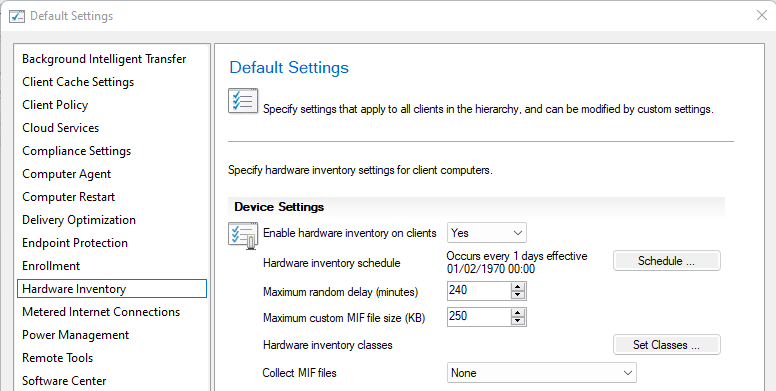Screen dimensions: 776x391
Task: Click the Default Settings title bar icon
Action: click(x=17, y=16)
